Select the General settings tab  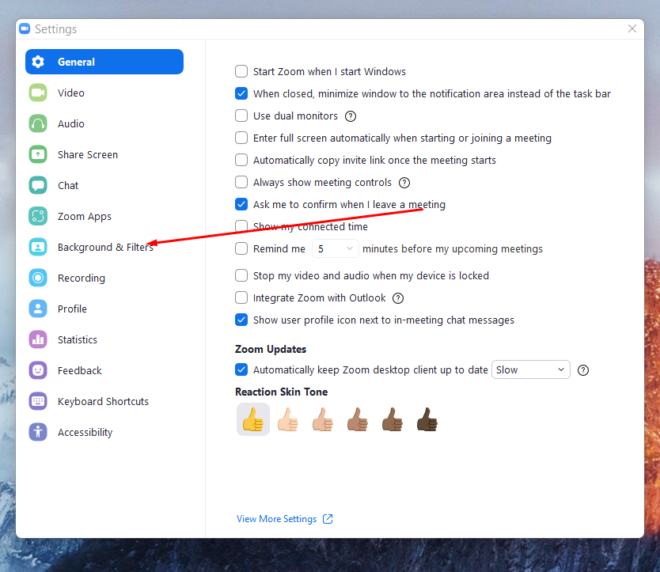tap(104, 62)
